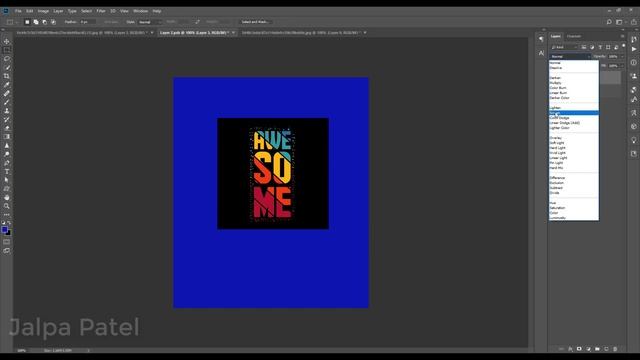Open the Edit Toolbar three-dots button

(7, 215)
